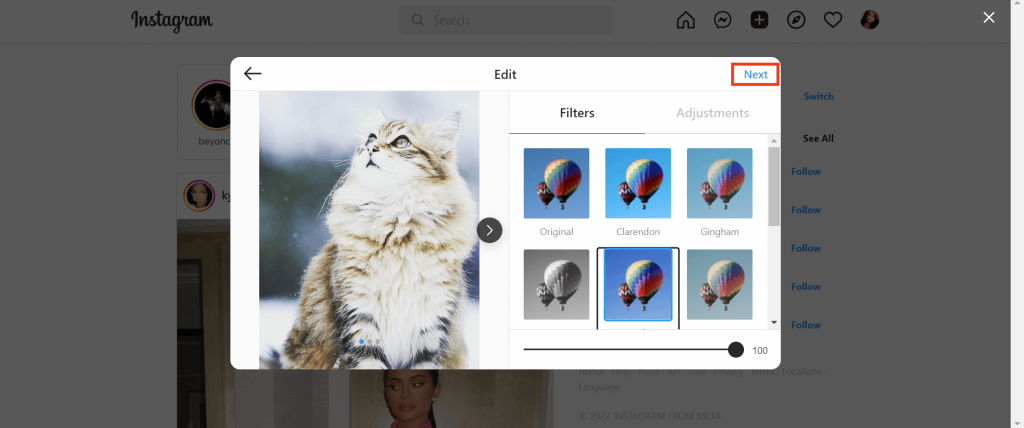Click the Switch account link
This screenshot has height=428, width=1024.
pyautogui.click(x=818, y=96)
